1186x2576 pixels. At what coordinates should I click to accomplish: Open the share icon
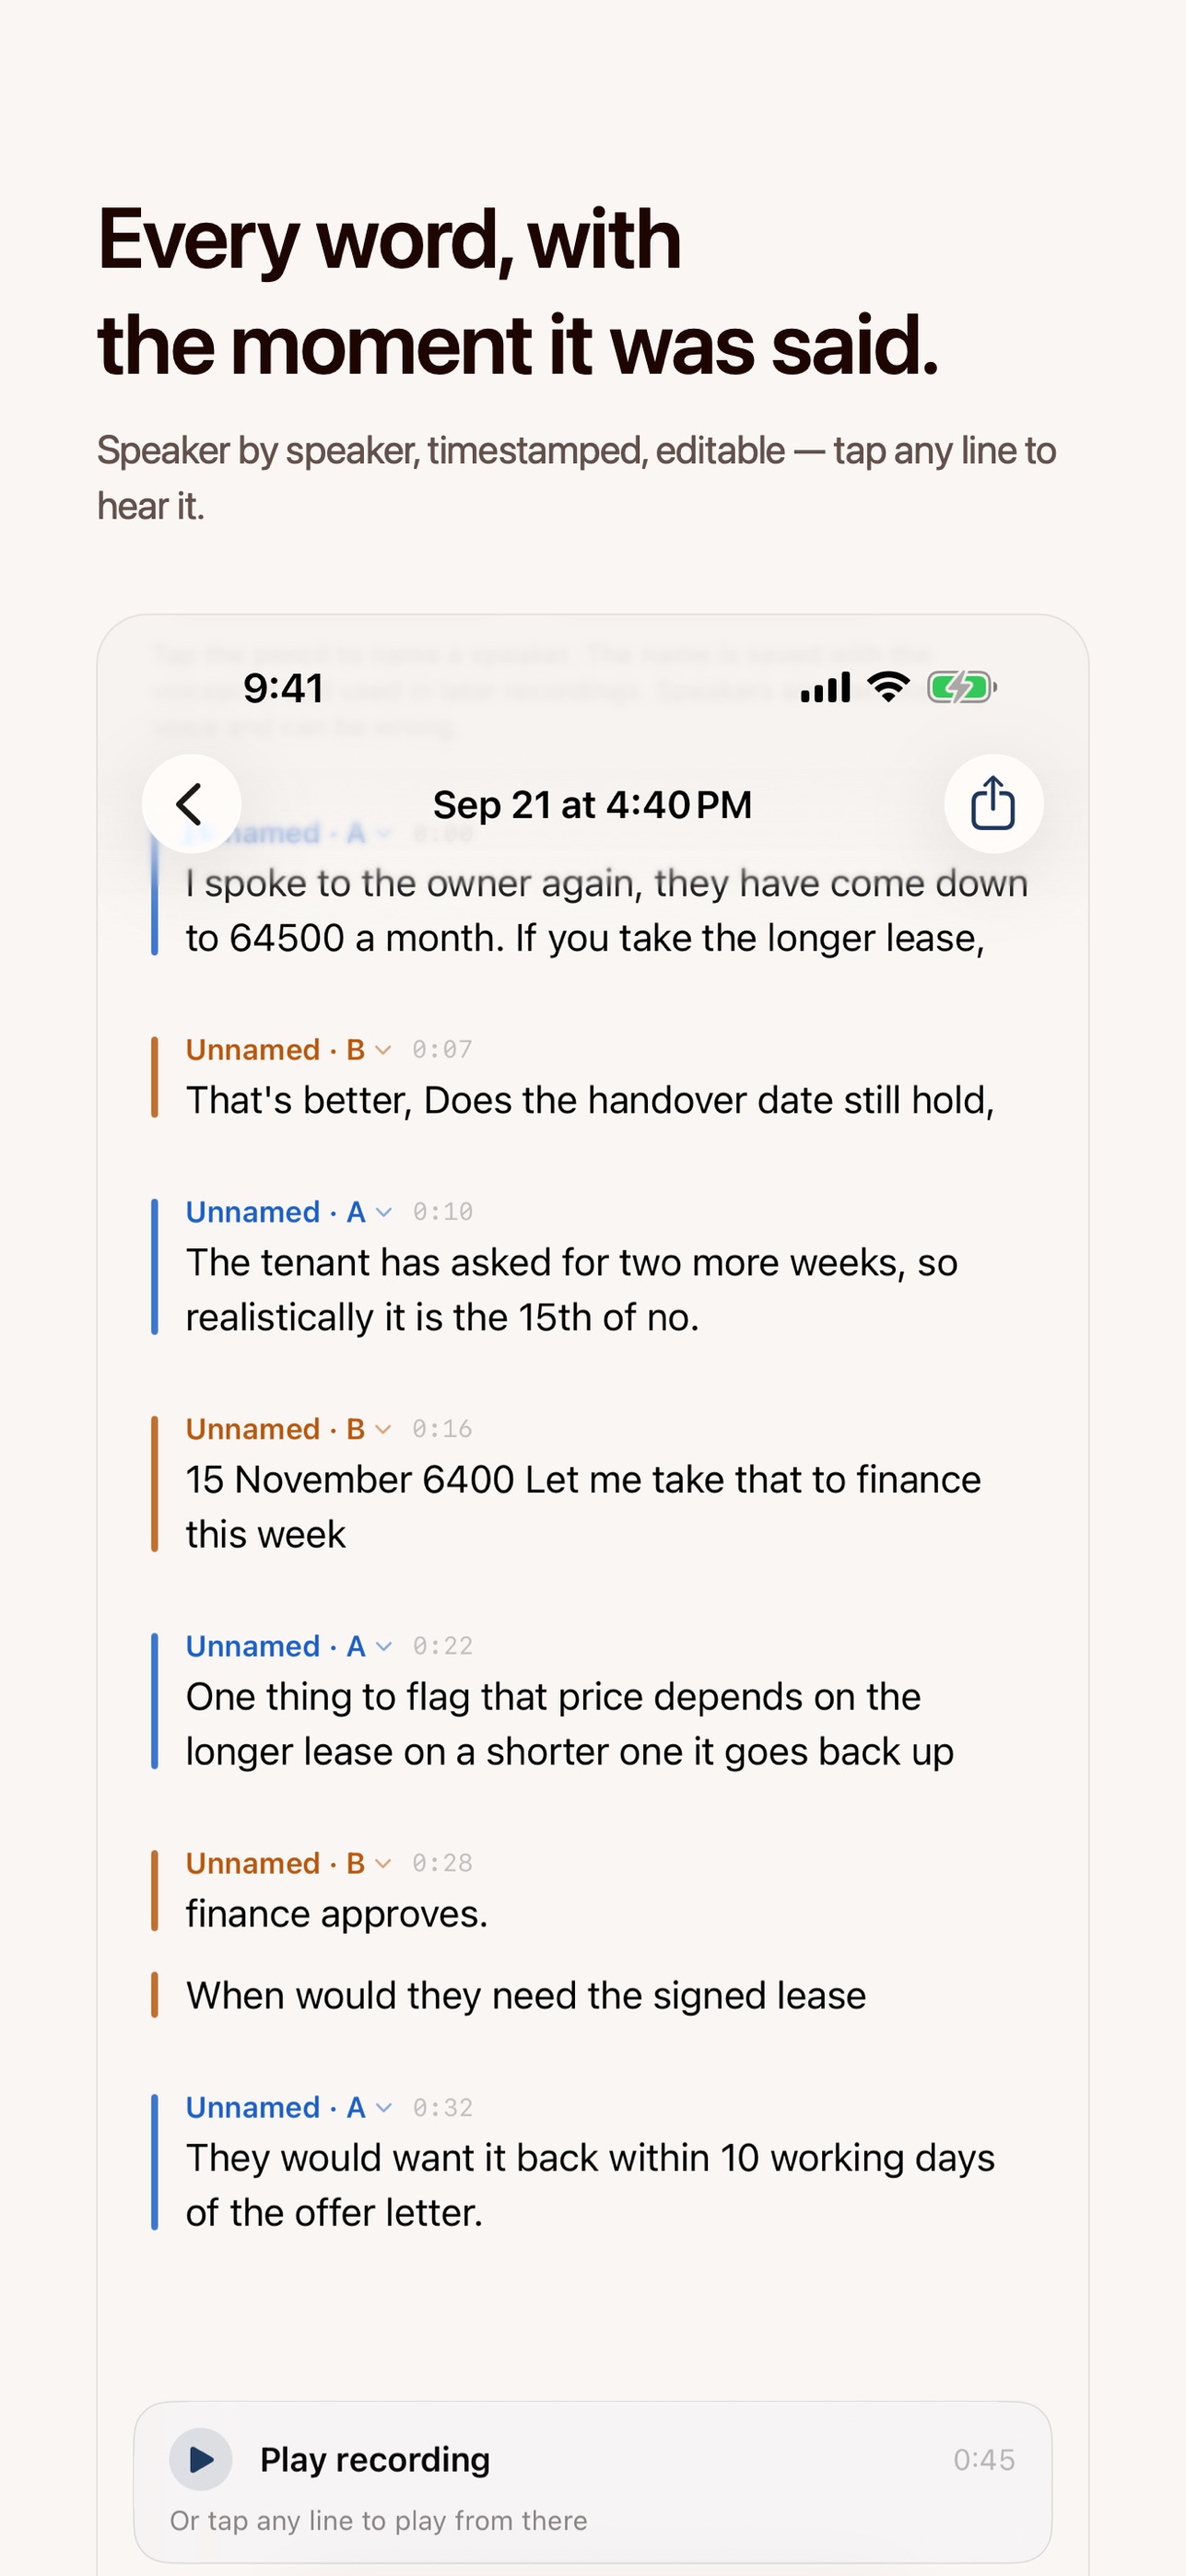pyautogui.click(x=993, y=803)
